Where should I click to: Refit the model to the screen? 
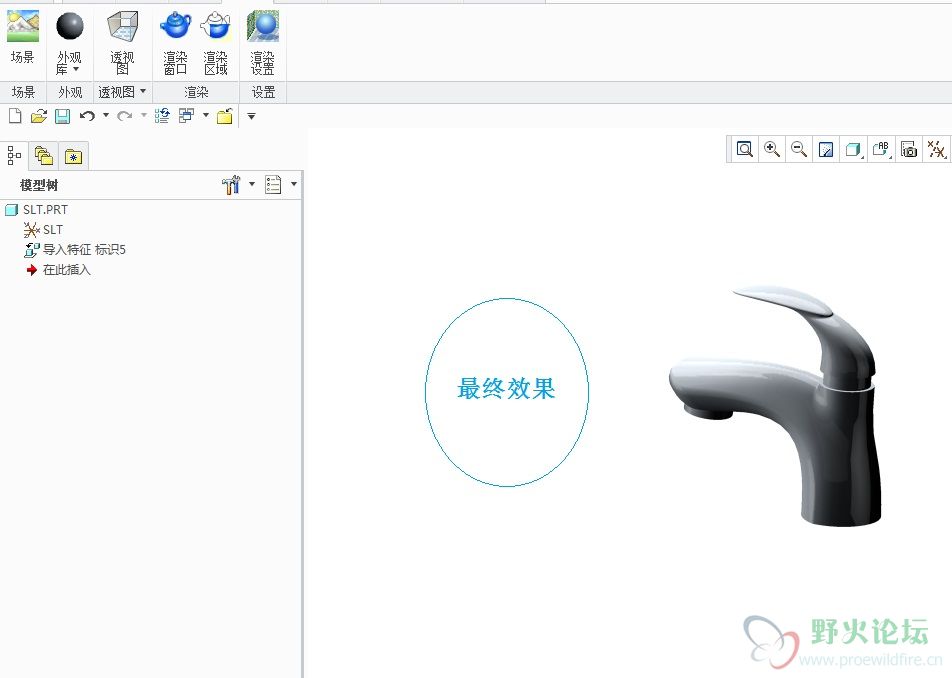tap(744, 149)
